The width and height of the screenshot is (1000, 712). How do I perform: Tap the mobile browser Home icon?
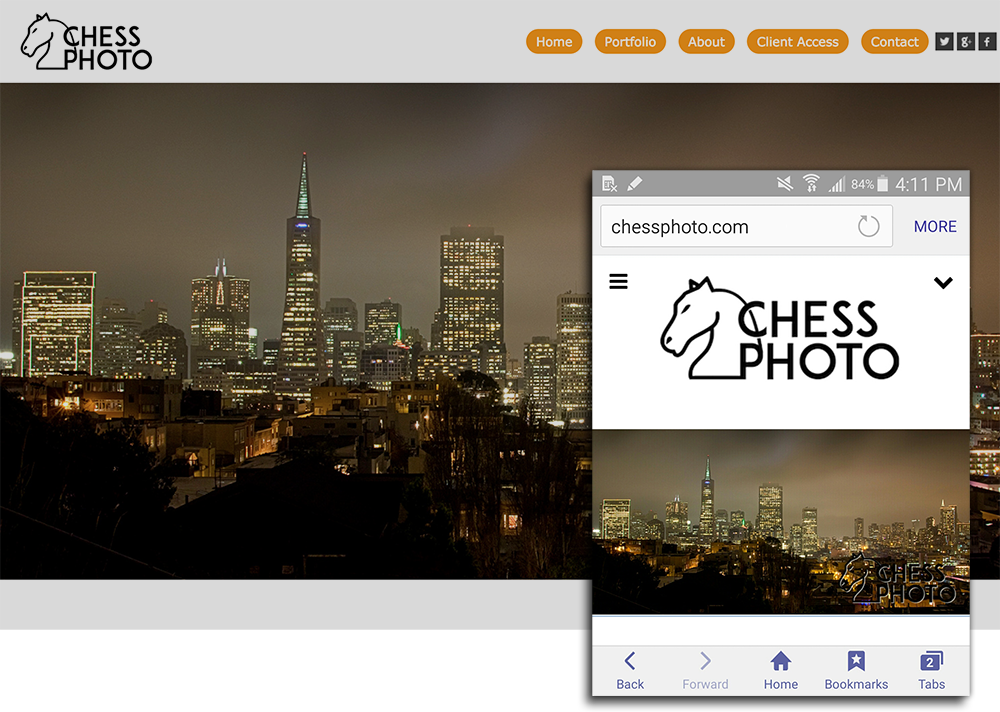(781, 671)
